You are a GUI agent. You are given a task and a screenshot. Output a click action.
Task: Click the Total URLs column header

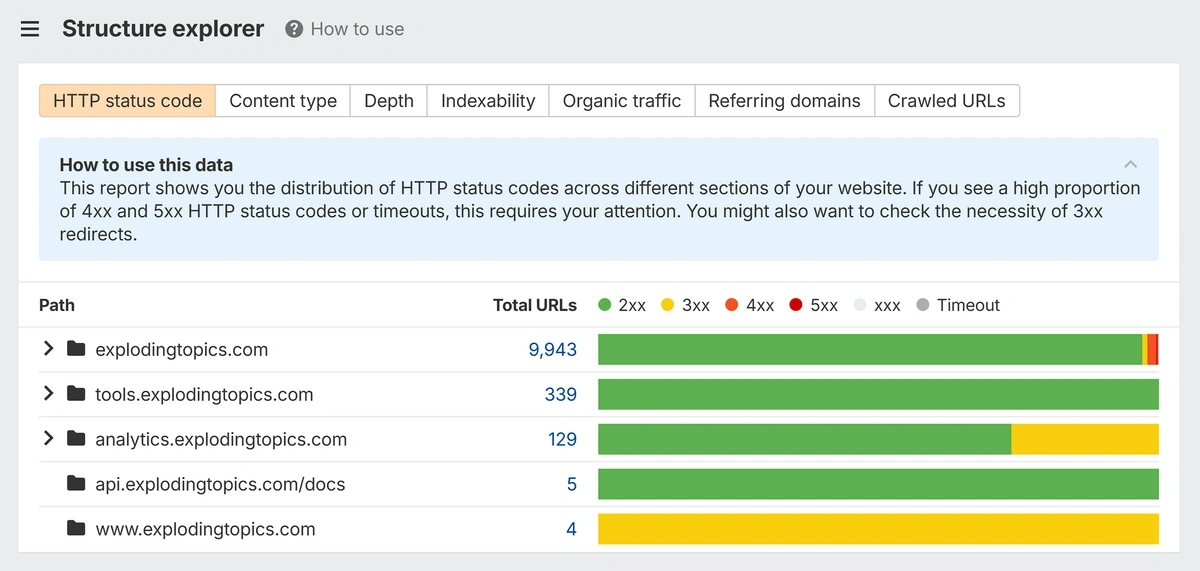pos(535,305)
